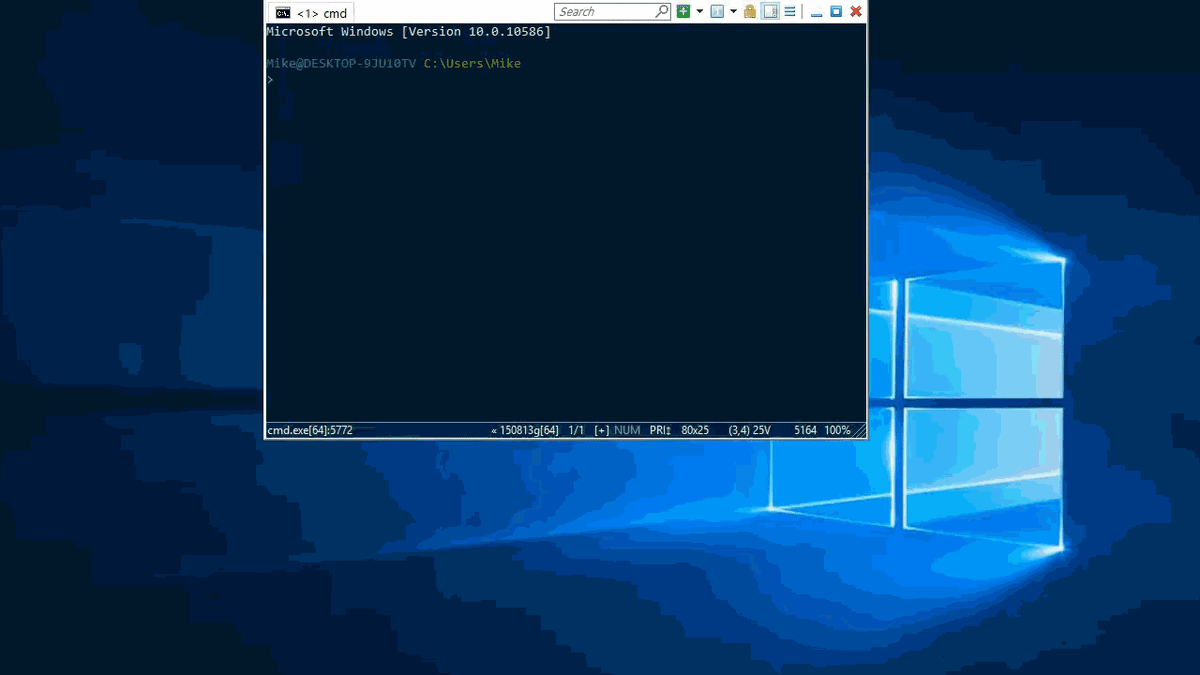Image resolution: width=1200 pixels, height=675 pixels.
Task: Click the "« 150813g[64]" version entry
Action: [525, 430]
